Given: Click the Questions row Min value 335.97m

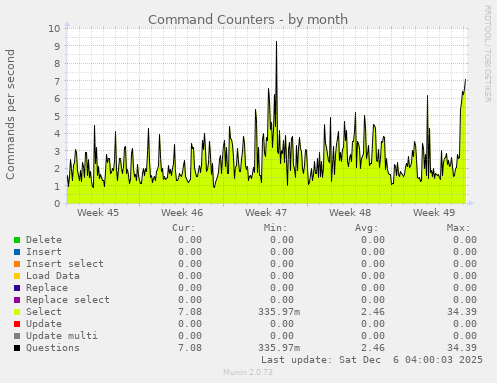Looking at the screenshot, I should tap(279, 348).
